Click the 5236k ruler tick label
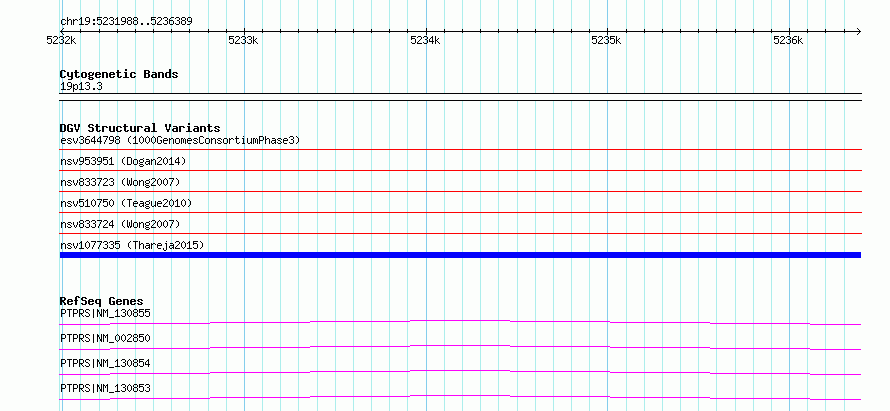This screenshot has height=411, width=890. (788, 40)
